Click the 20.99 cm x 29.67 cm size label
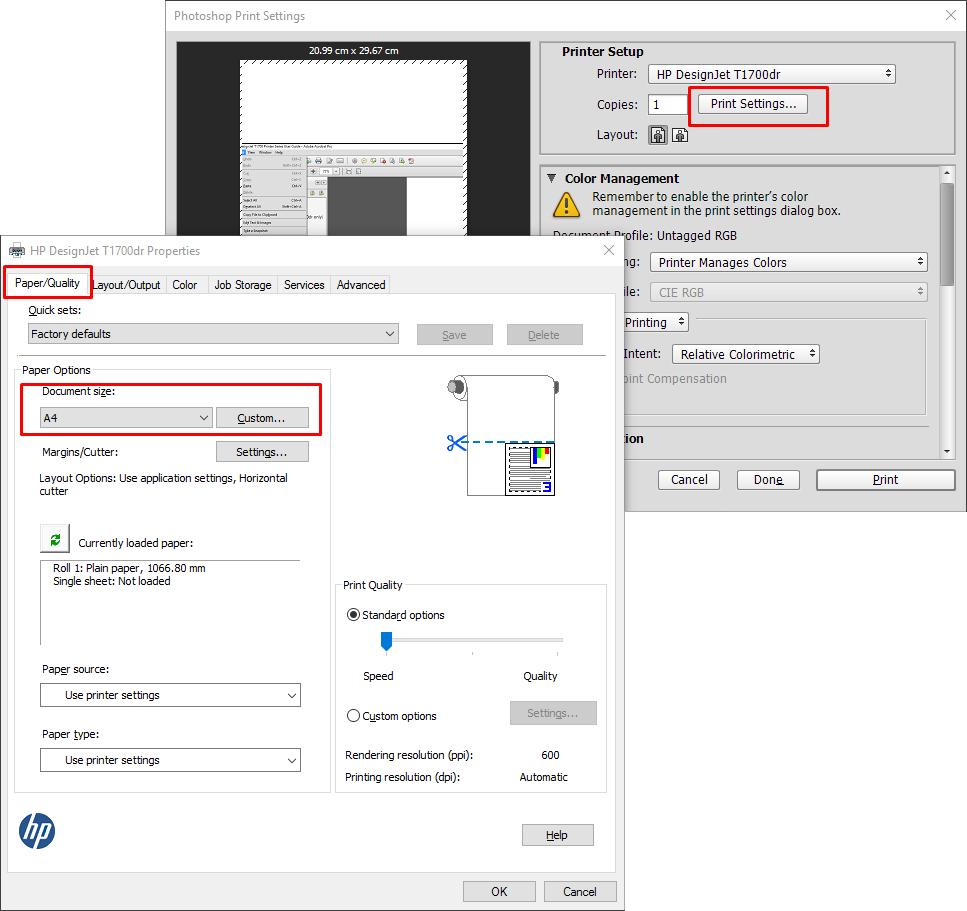 (x=353, y=51)
